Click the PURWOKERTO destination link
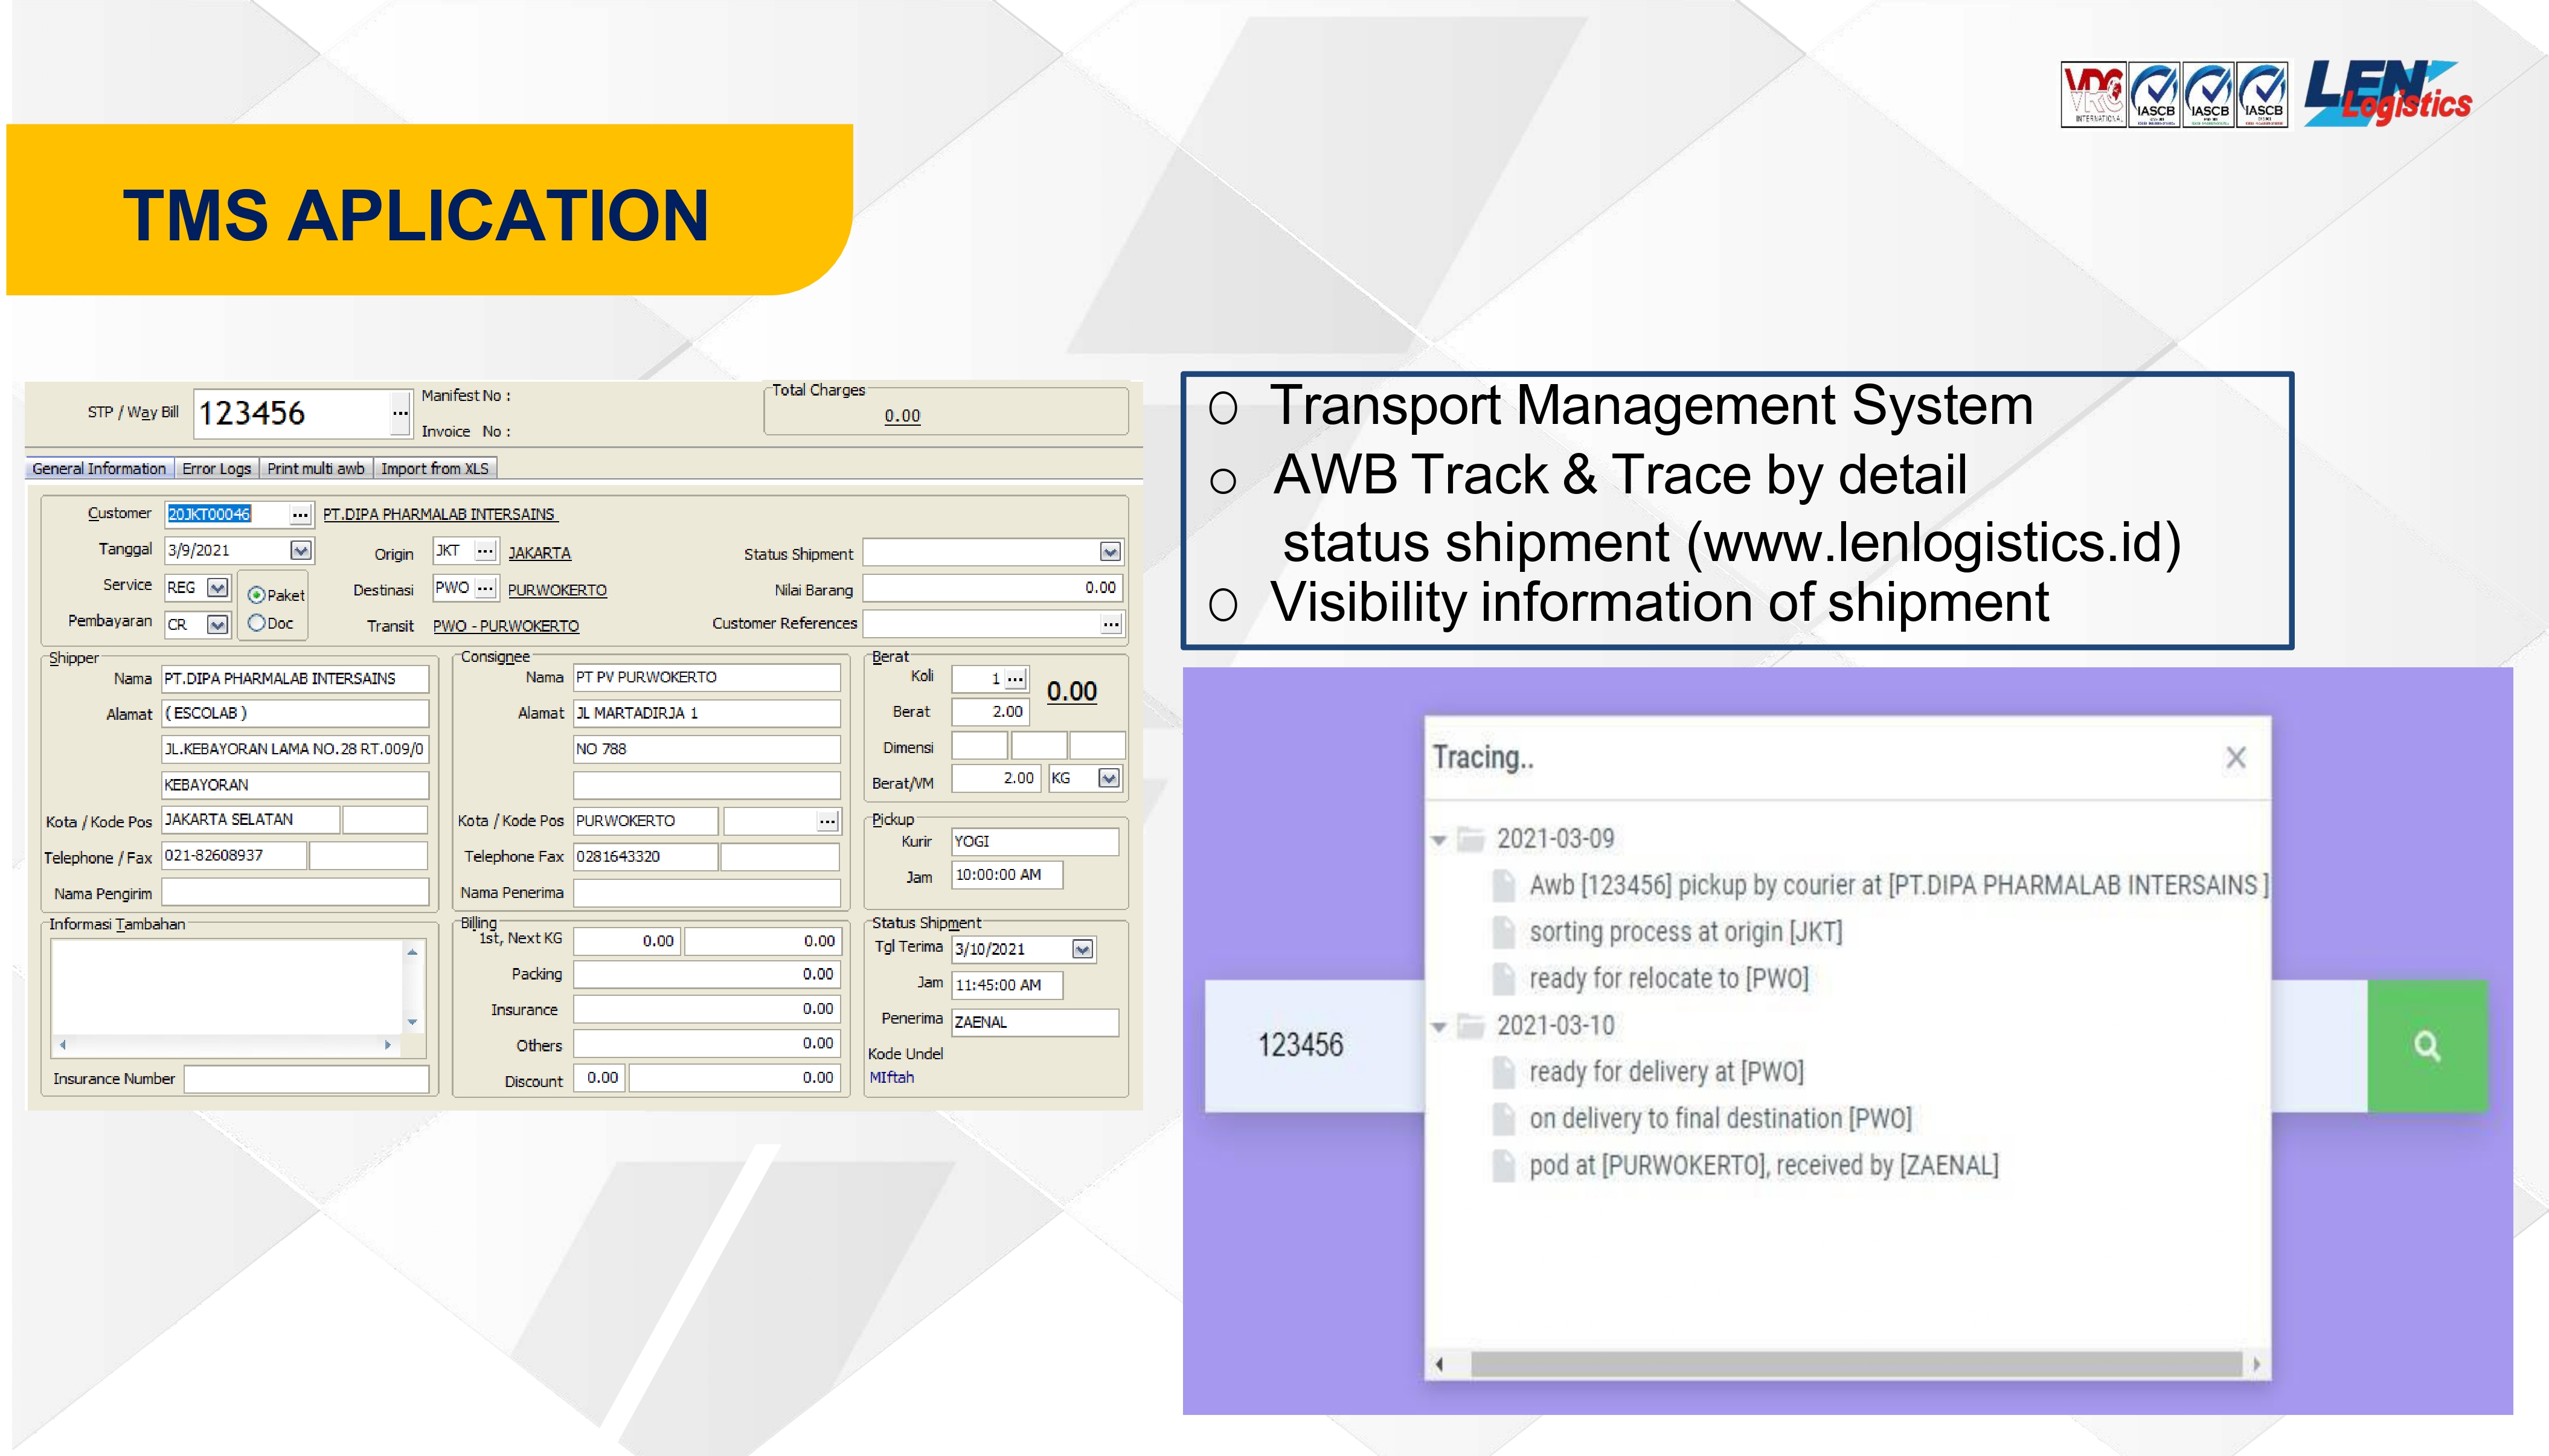 557,590
